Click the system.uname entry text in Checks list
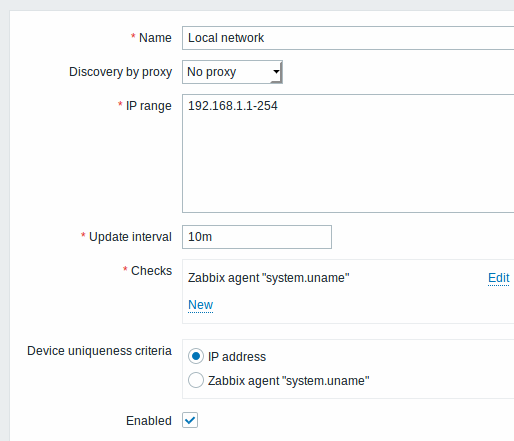 point(269,278)
